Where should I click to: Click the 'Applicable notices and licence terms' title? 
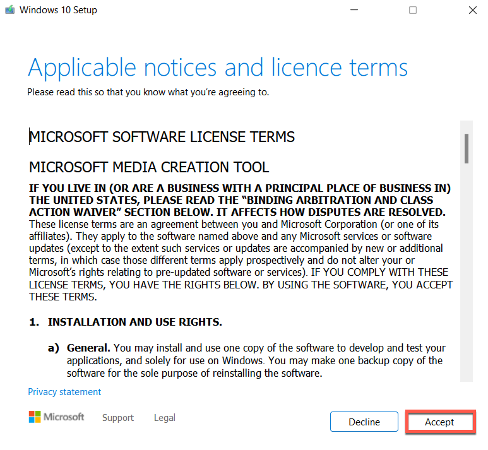(x=218, y=68)
